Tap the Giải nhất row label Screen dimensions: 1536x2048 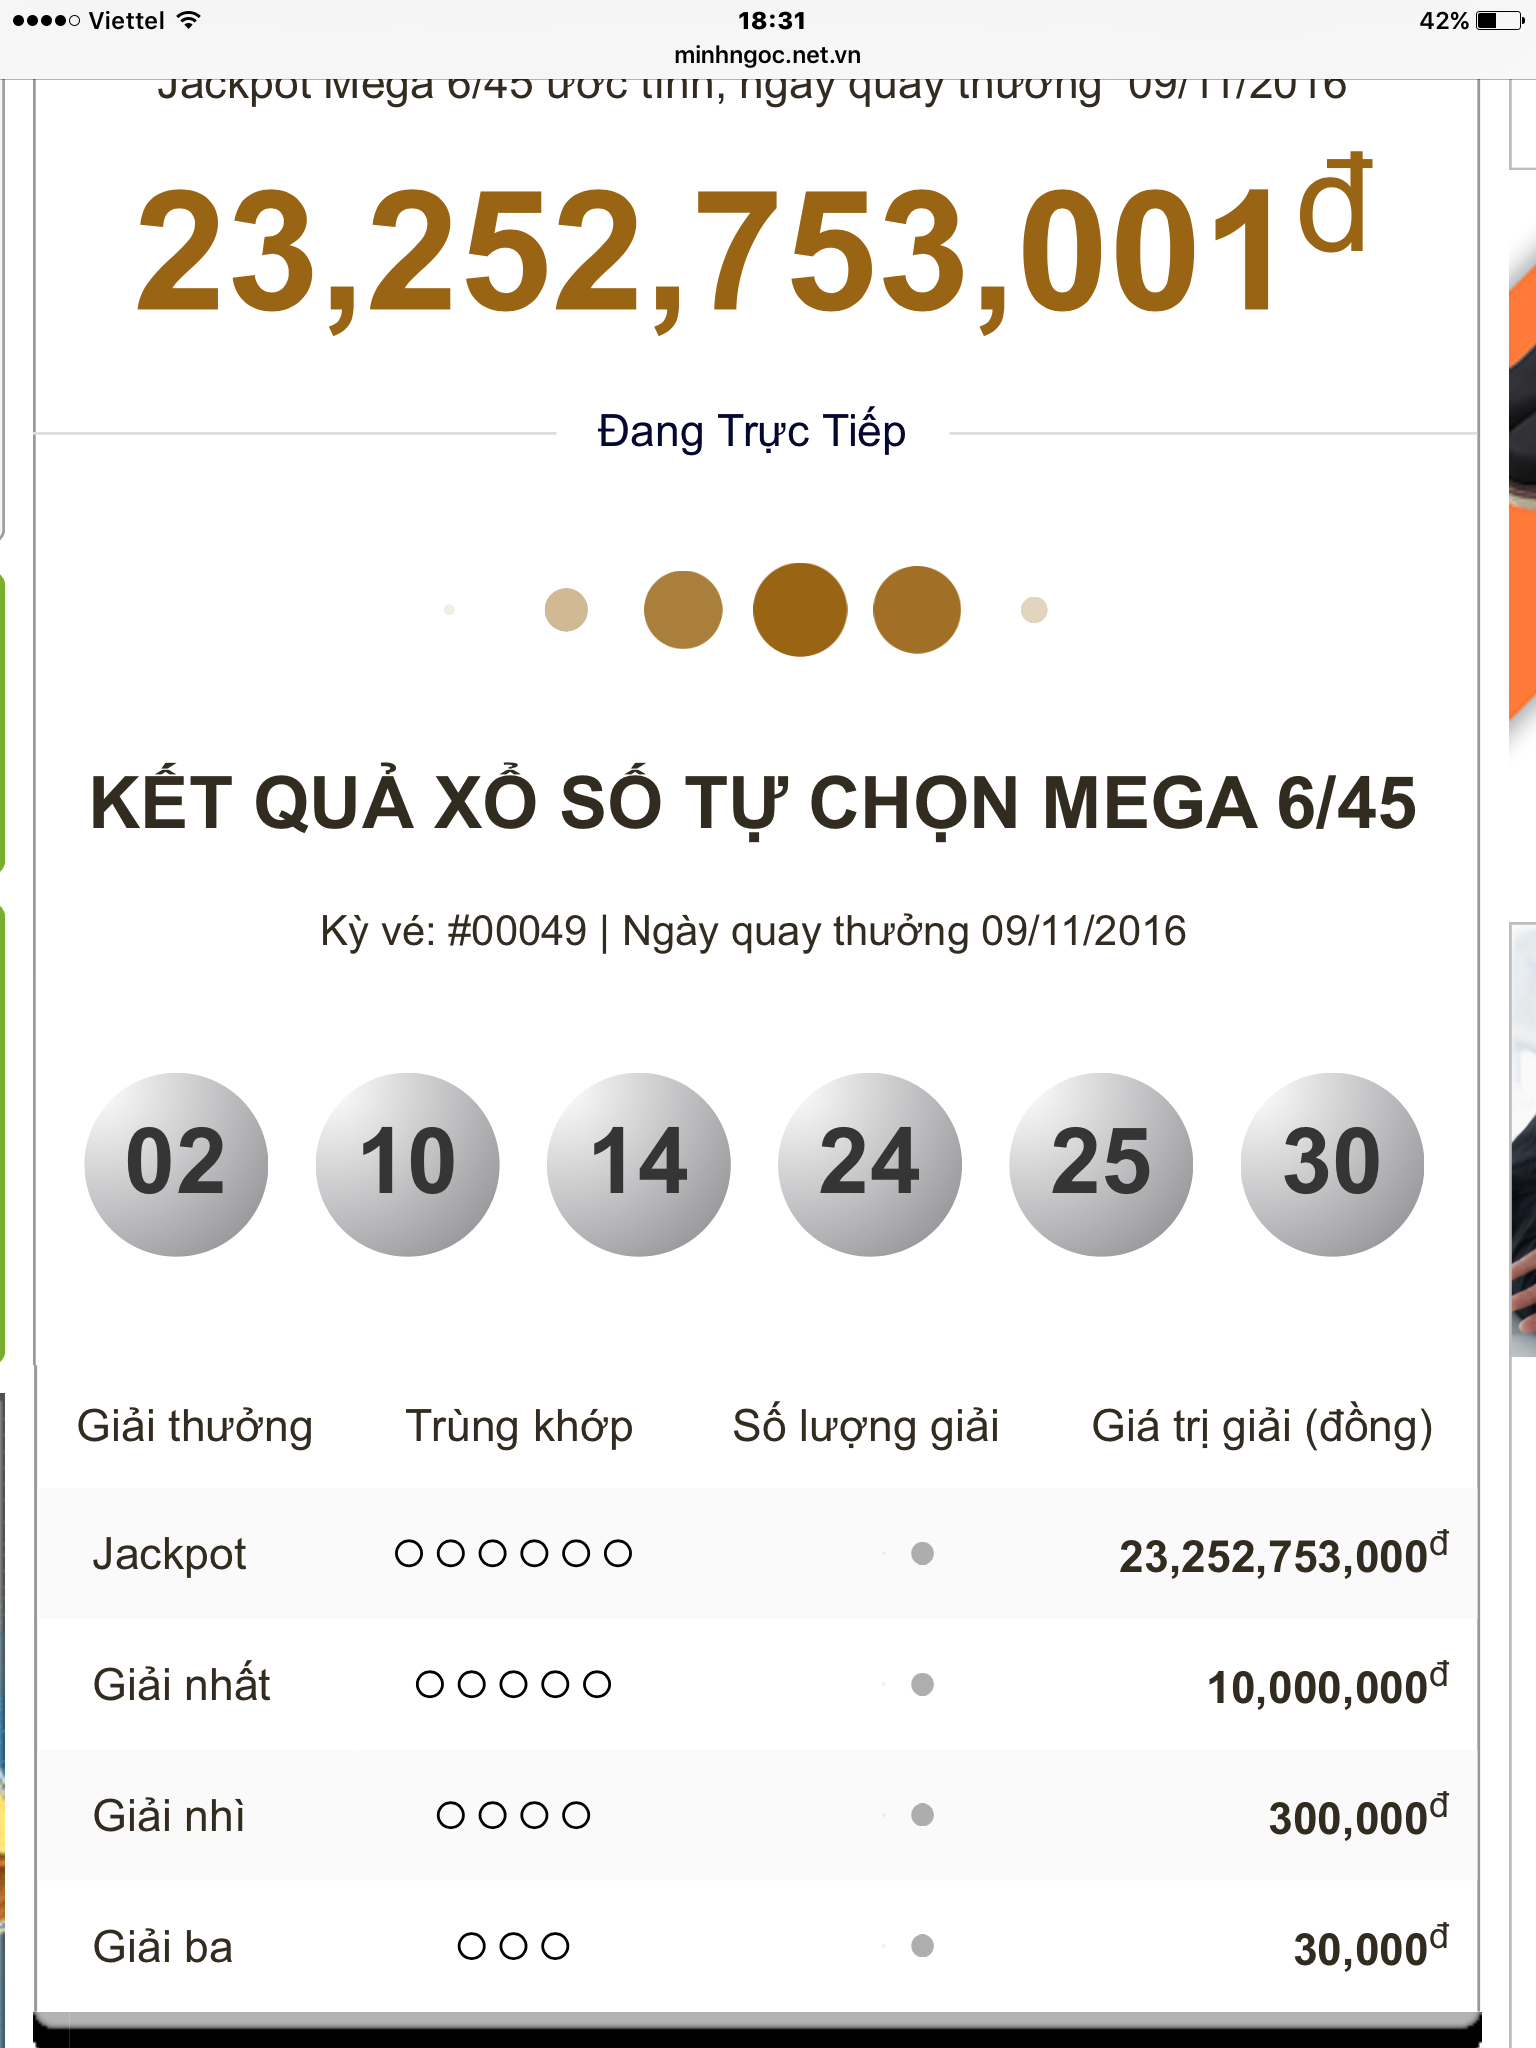(x=181, y=1685)
